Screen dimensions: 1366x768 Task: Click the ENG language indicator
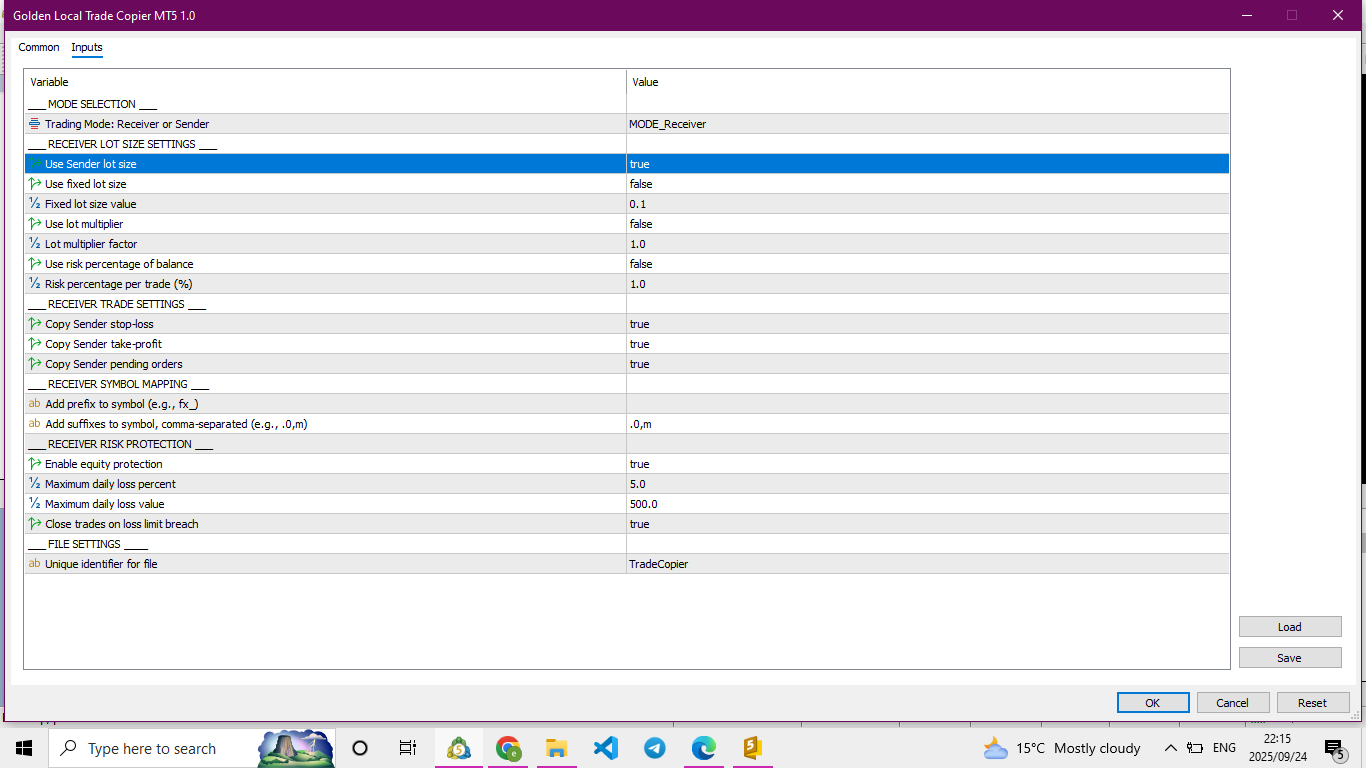[1224, 748]
